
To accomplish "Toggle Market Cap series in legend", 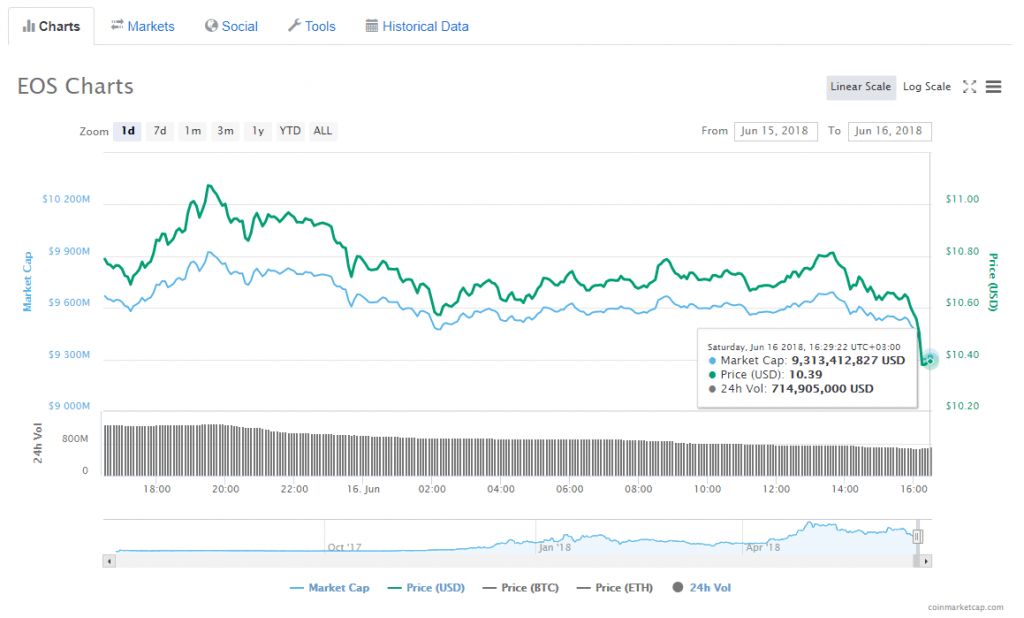I will pyautogui.click(x=329, y=588).
